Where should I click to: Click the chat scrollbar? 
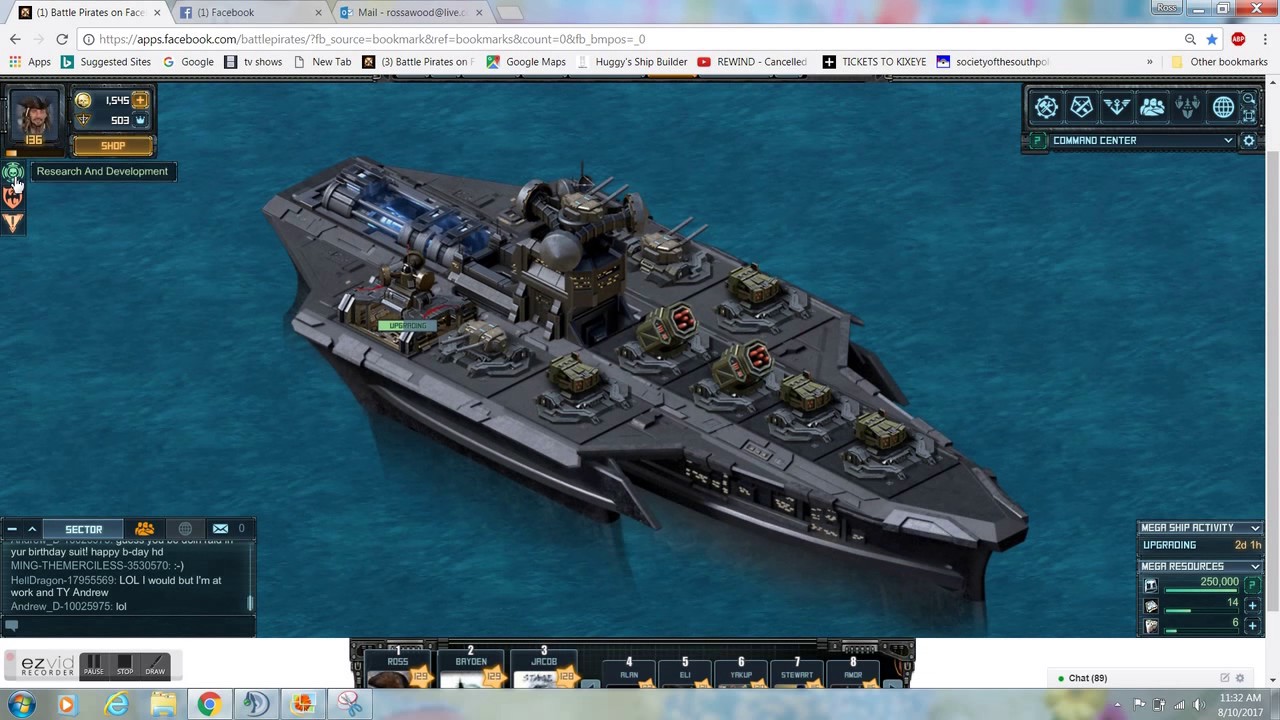tap(250, 604)
